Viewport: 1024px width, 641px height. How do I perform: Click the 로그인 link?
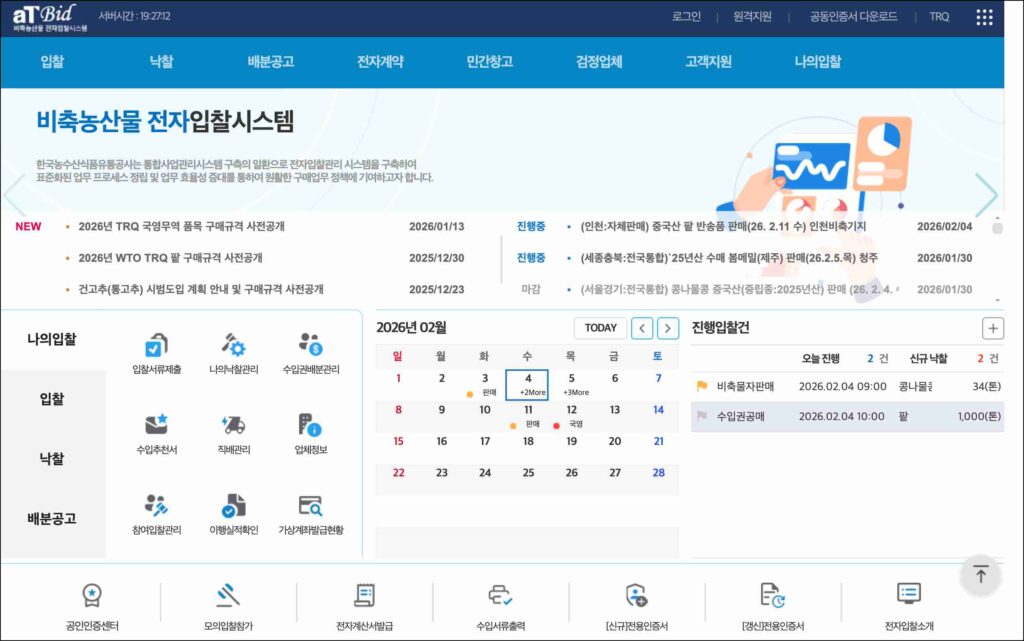click(686, 17)
